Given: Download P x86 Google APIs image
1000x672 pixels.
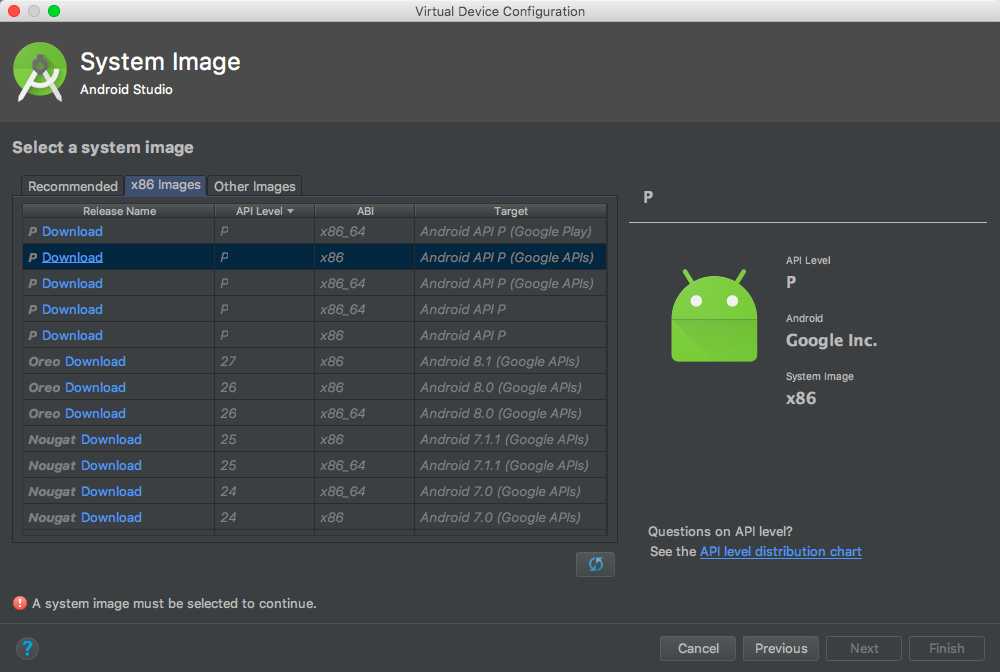Looking at the screenshot, I should click(x=72, y=258).
